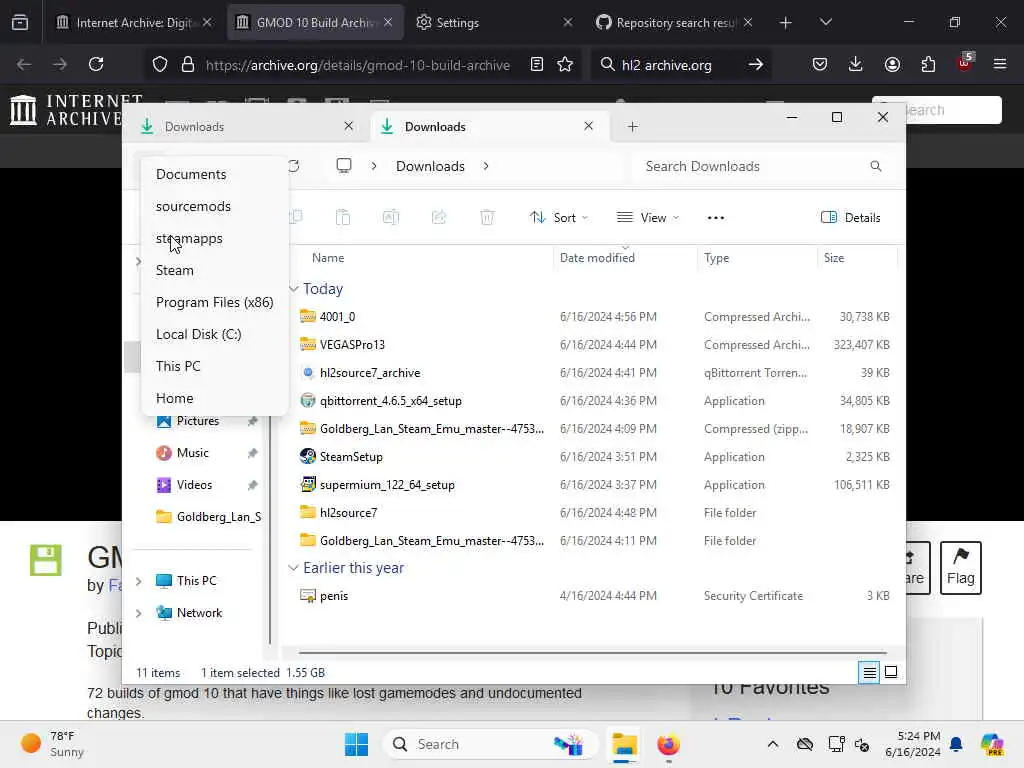Toggle the Details pane
Image resolution: width=1024 pixels, height=768 pixels.
click(x=851, y=217)
